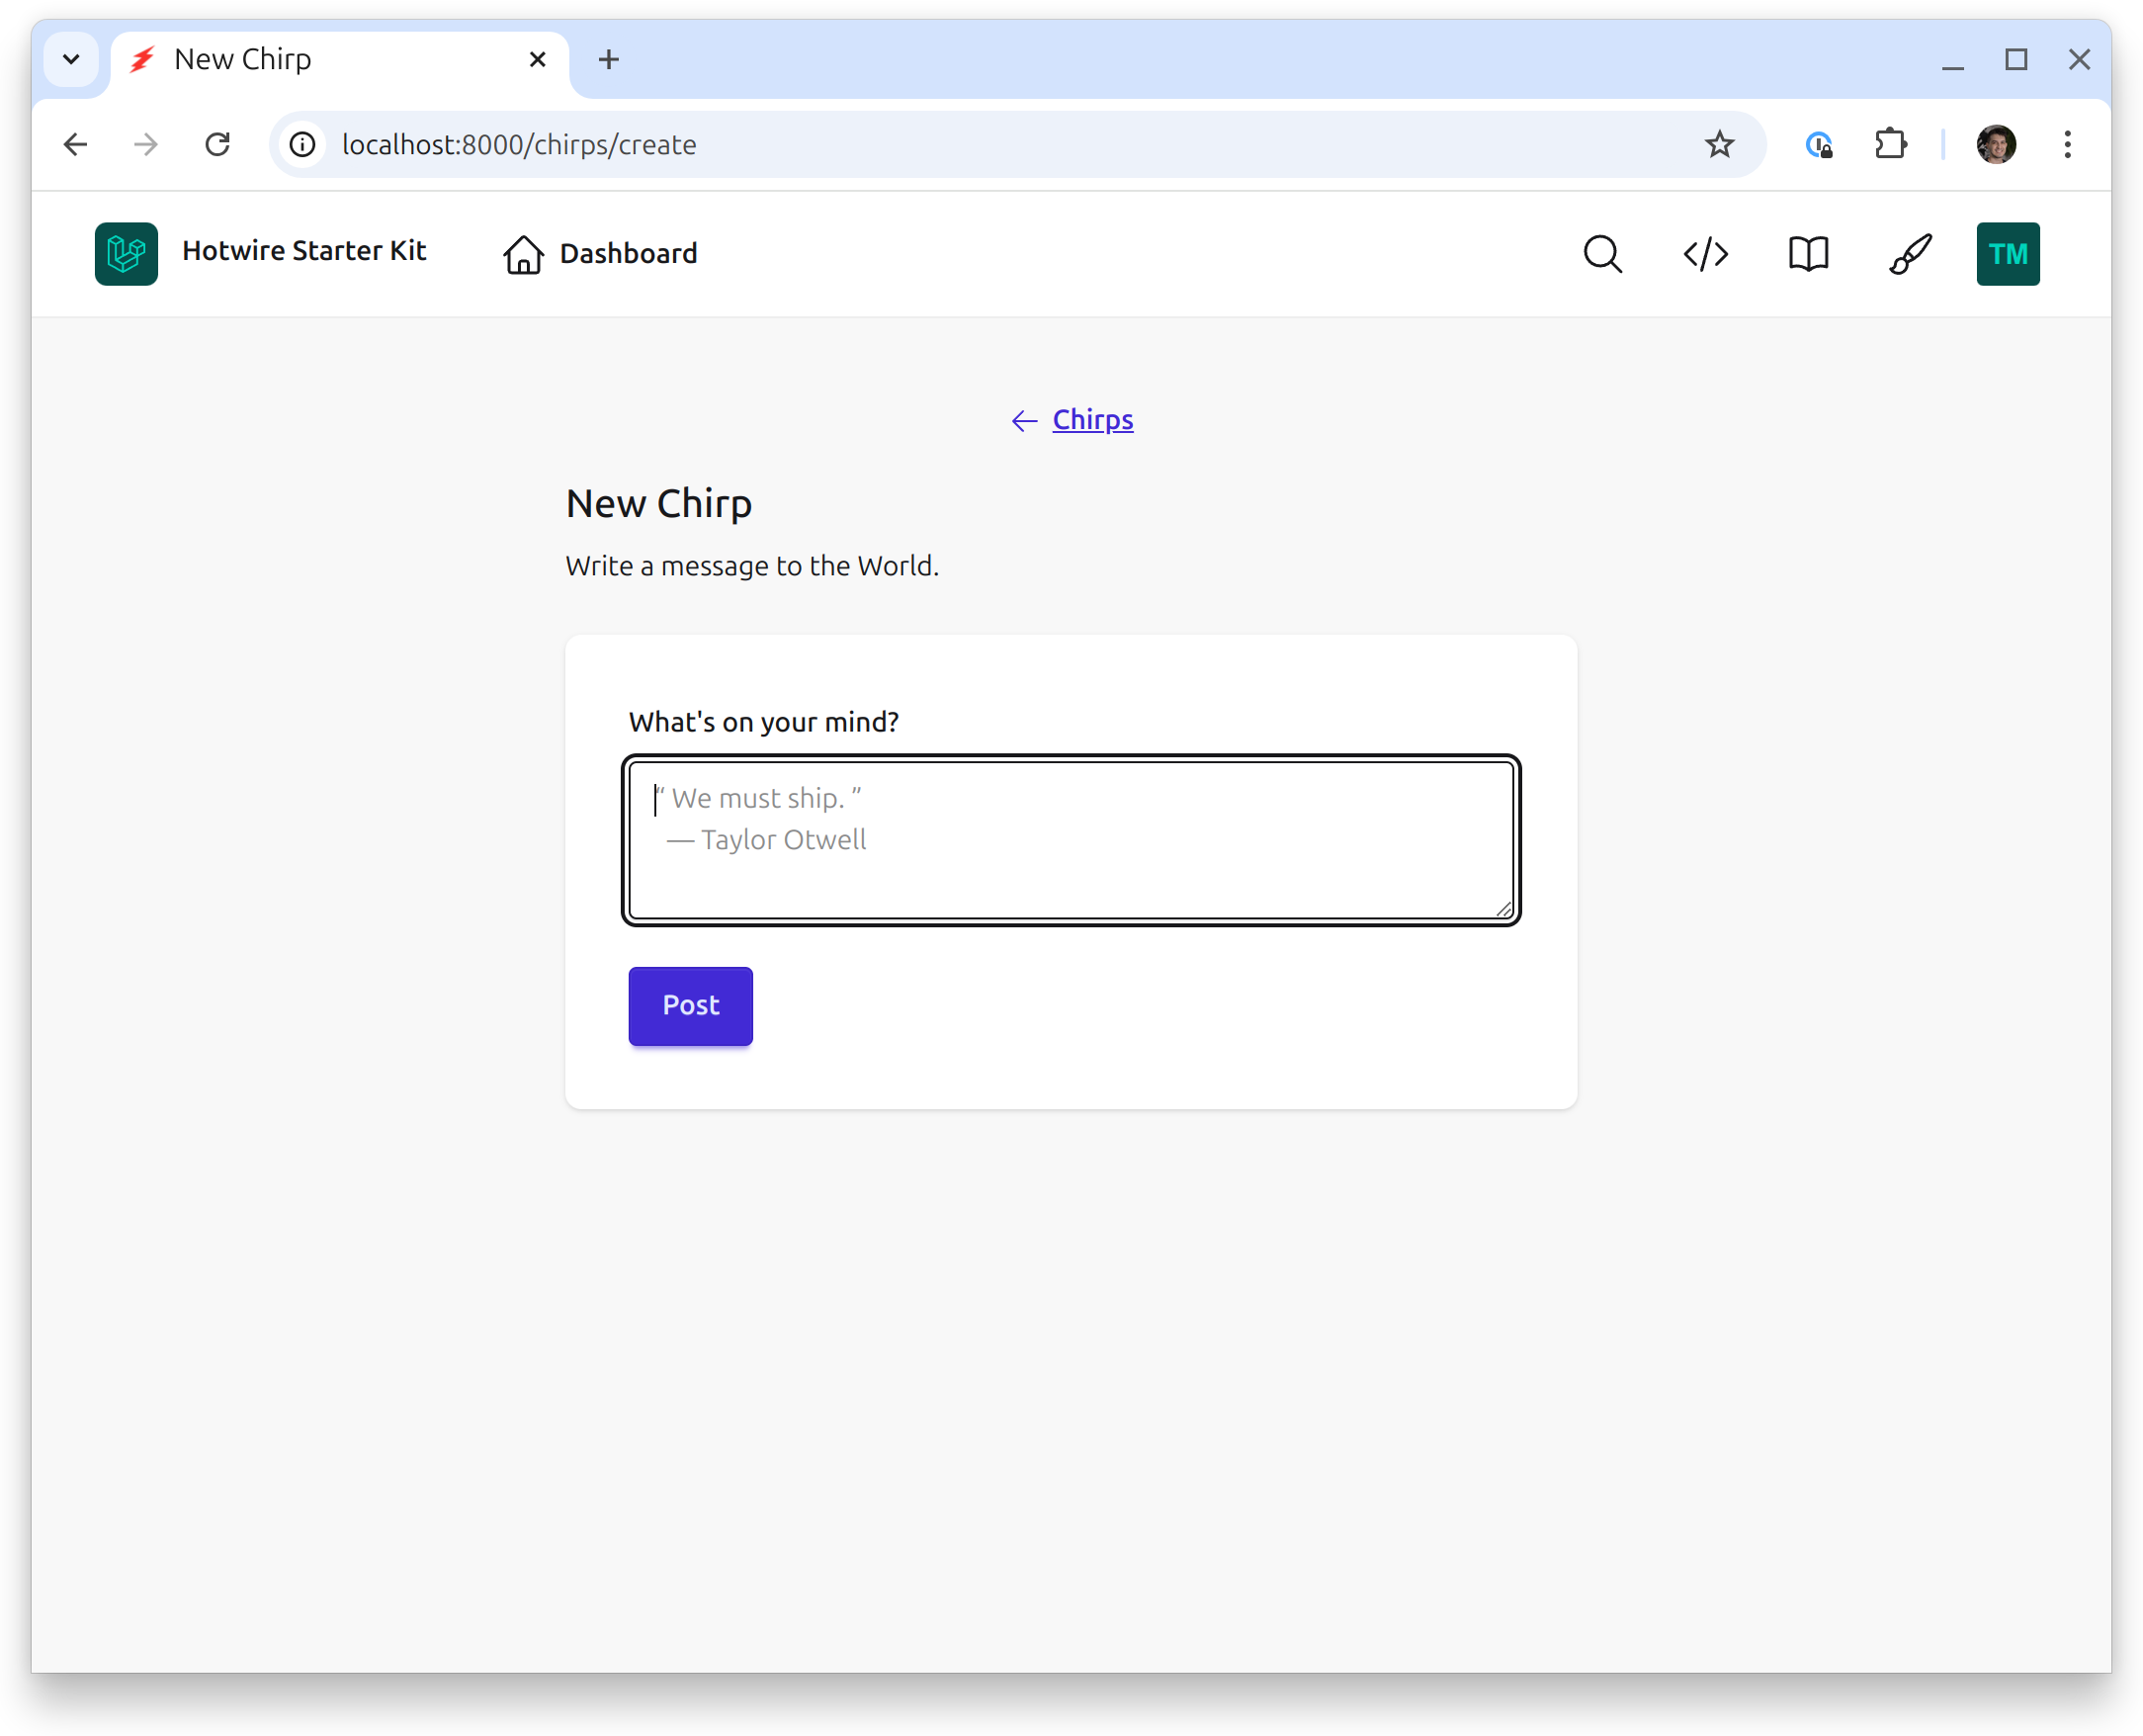The height and width of the screenshot is (1736, 2143).
Task: Open the Dashboard menu item
Action: [x=627, y=253]
